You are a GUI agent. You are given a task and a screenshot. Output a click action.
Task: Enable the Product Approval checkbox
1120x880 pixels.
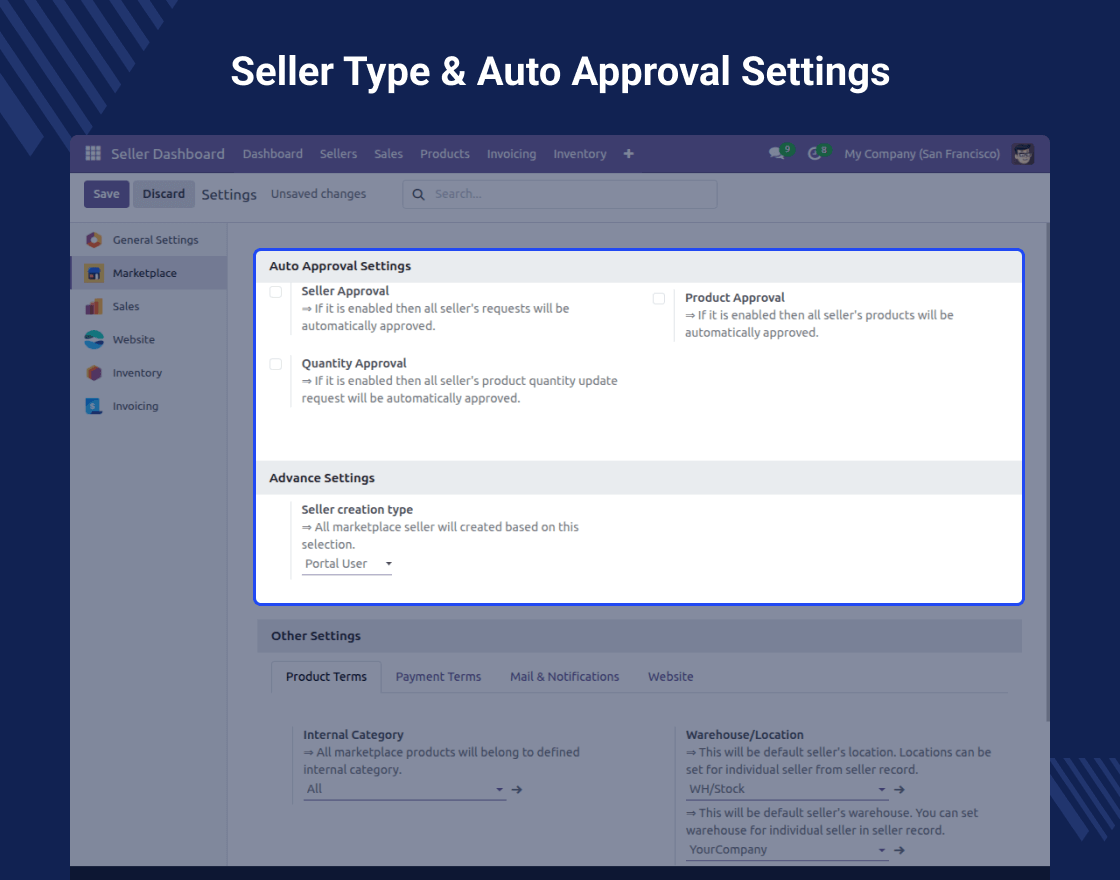tap(659, 299)
